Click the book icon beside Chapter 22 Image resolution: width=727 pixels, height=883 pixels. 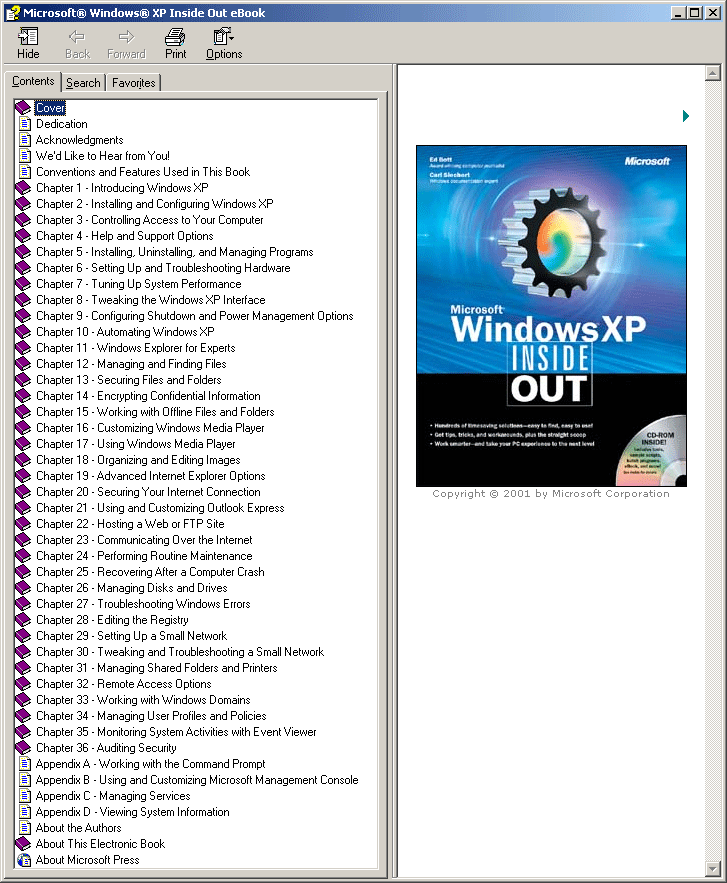click(23, 524)
